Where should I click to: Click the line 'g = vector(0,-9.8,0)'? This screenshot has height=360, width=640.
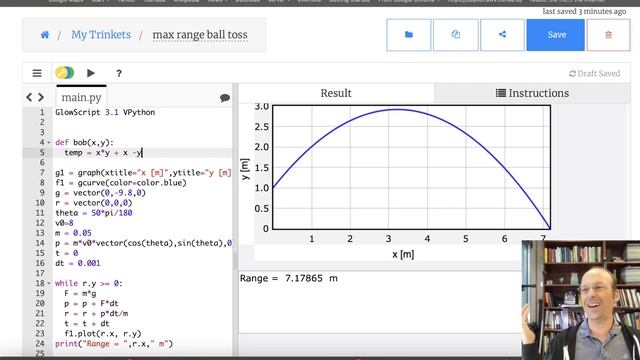click(100, 193)
